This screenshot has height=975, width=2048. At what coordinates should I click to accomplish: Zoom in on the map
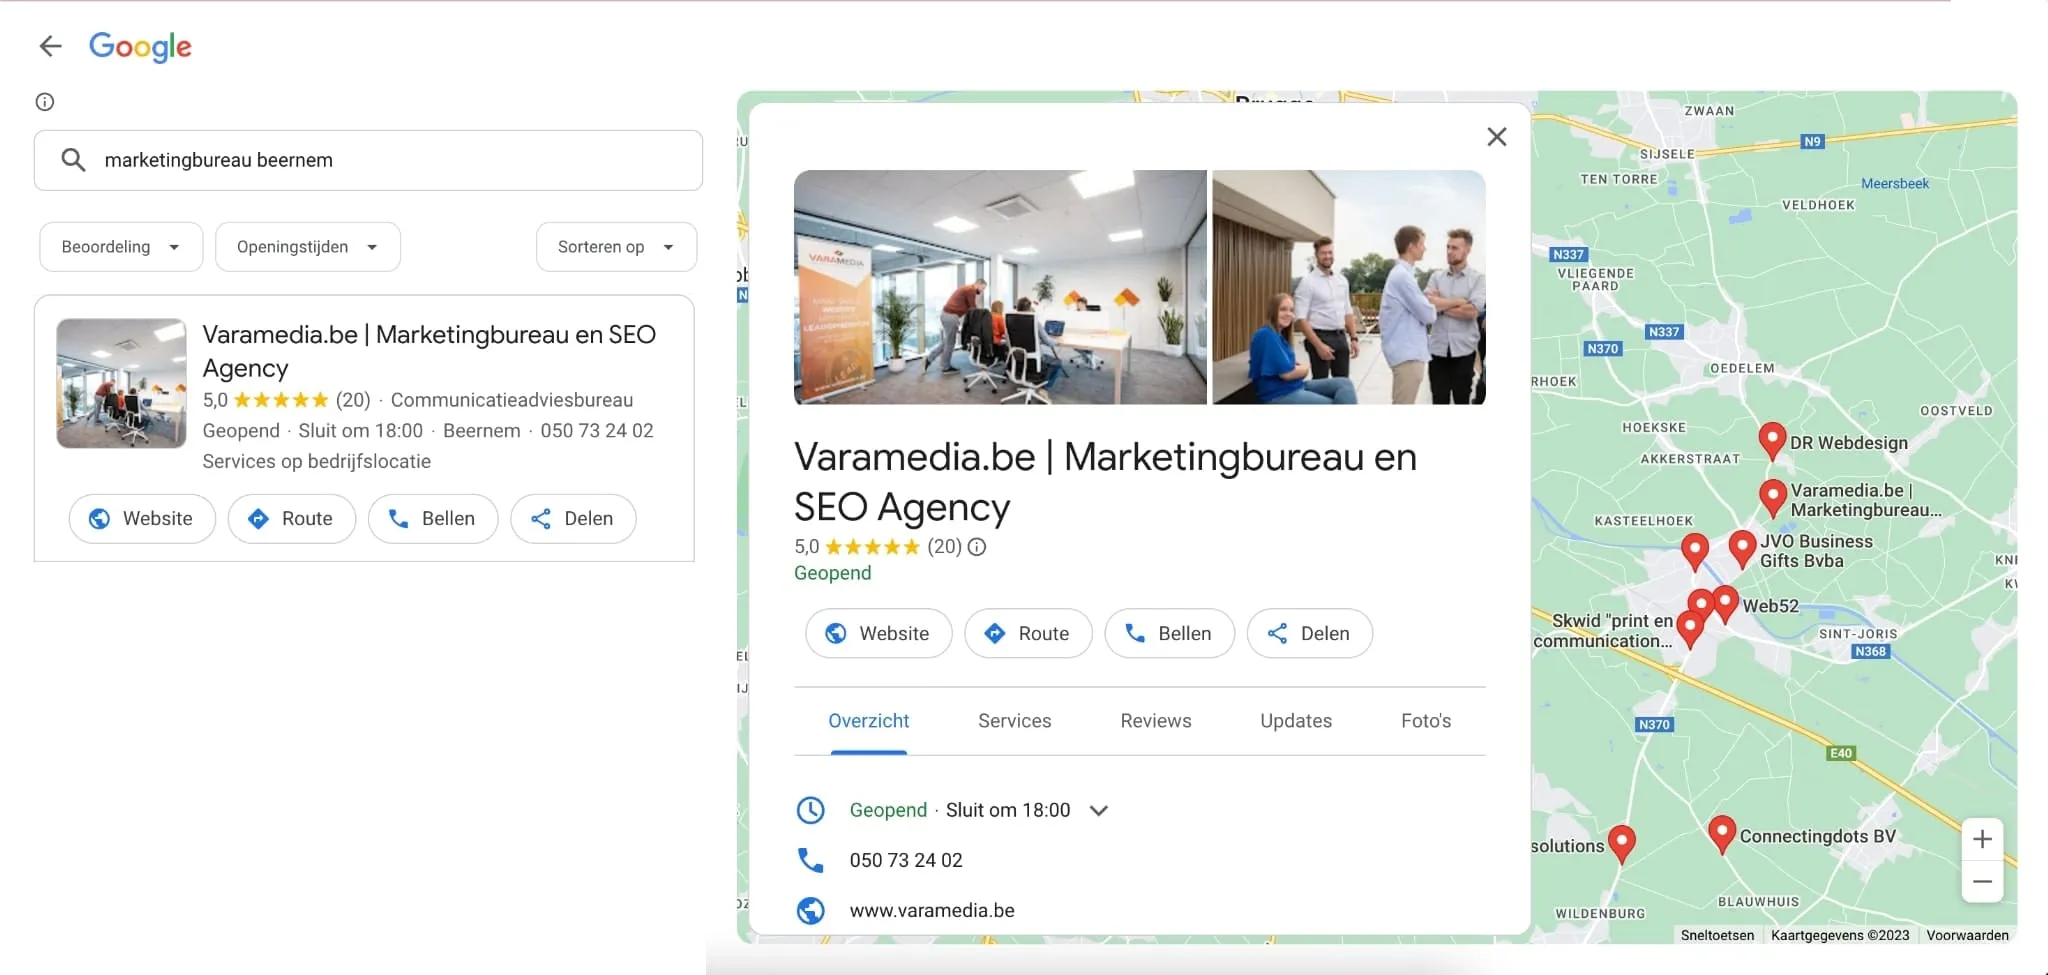click(1982, 840)
